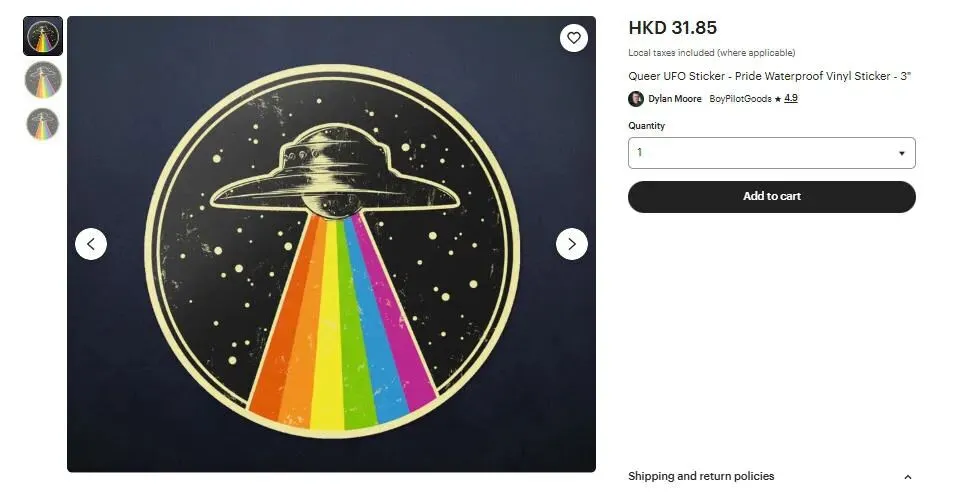Open the 4.9 rating reviews link
Viewport: 978px width, 495px height.
pyautogui.click(x=791, y=98)
